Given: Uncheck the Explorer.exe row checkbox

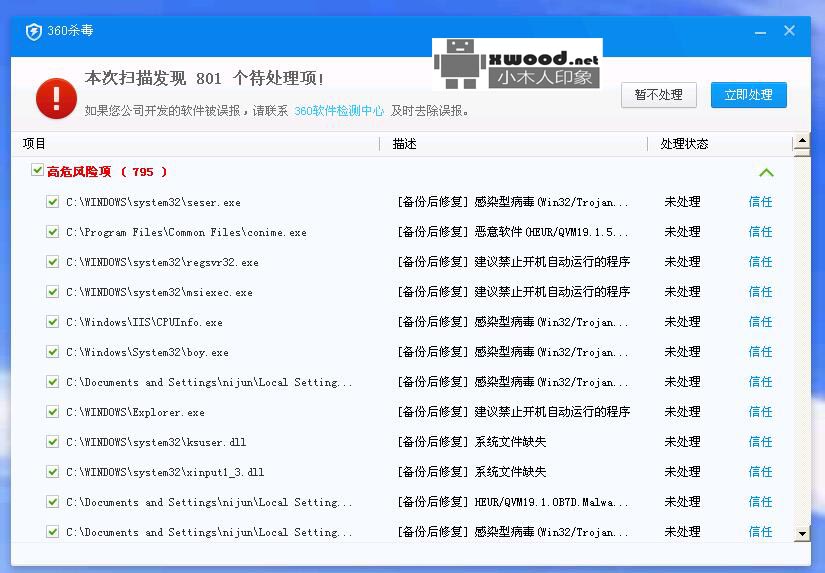Looking at the screenshot, I should tap(52, 411).
